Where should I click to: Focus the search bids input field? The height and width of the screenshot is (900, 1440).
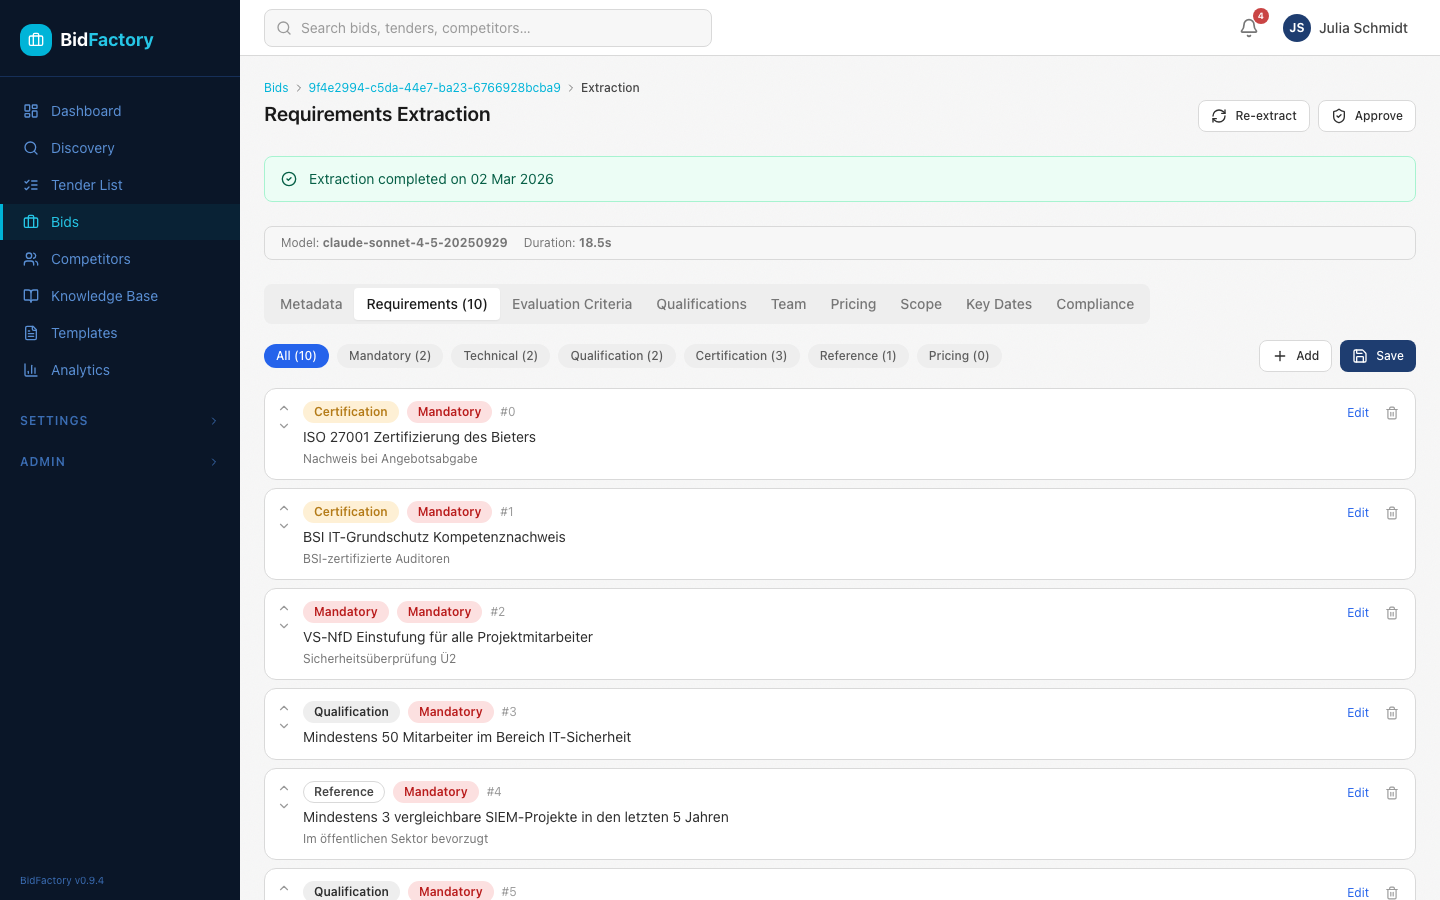488,28
